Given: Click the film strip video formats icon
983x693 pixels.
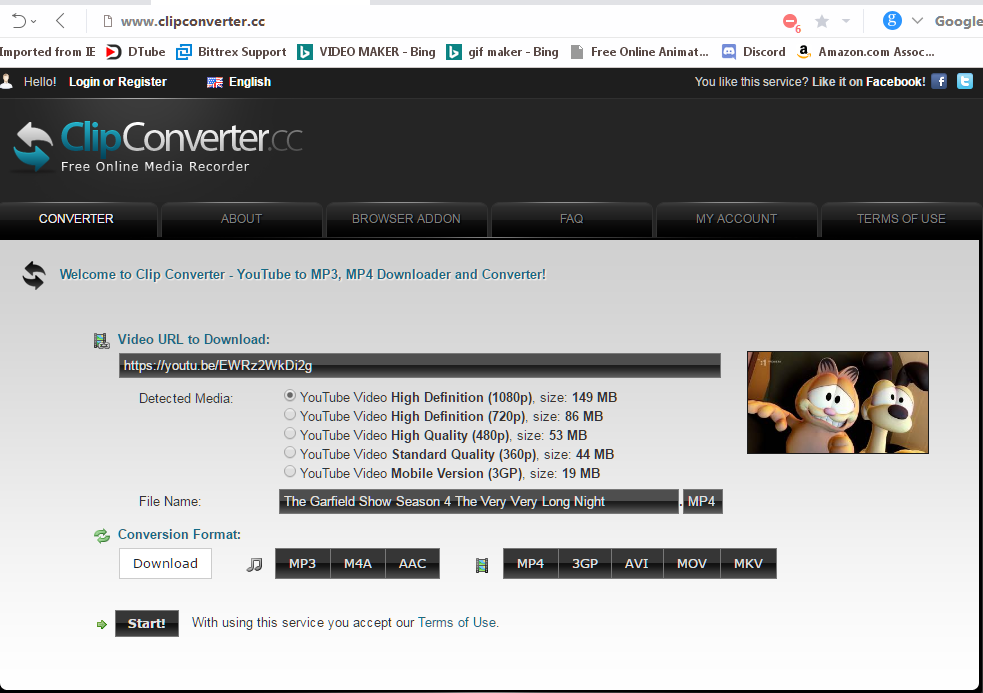Looking at the screenshot, I should pos(481,566).
